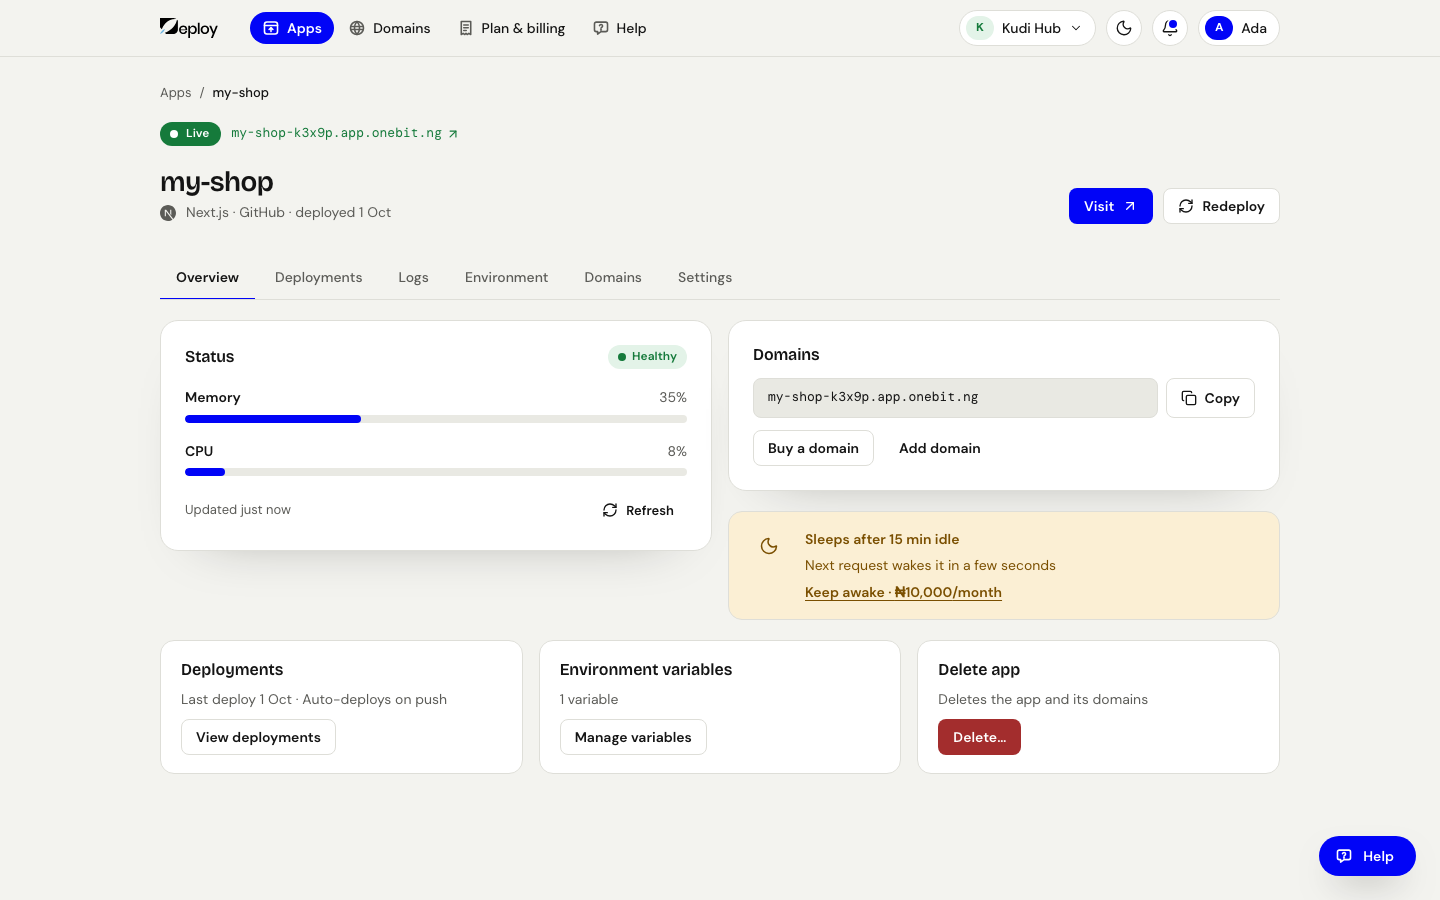Viewport: 1440px width, 900px height.
Task: Open Help in the top navigation
Action: click(620, 28)
